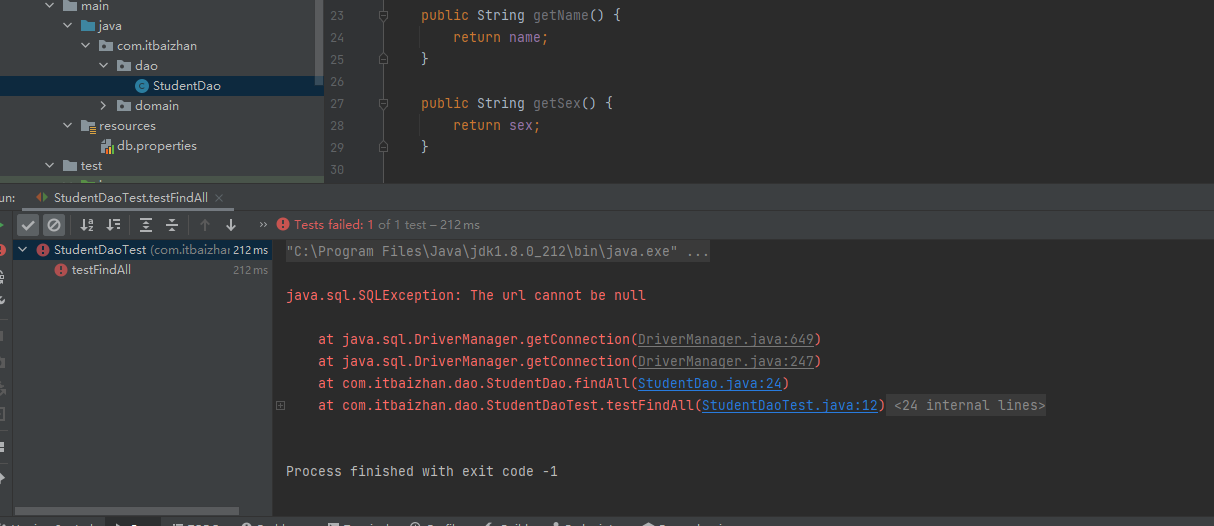Click the project tree vertical scrollbar

click(x=320, y=40)
